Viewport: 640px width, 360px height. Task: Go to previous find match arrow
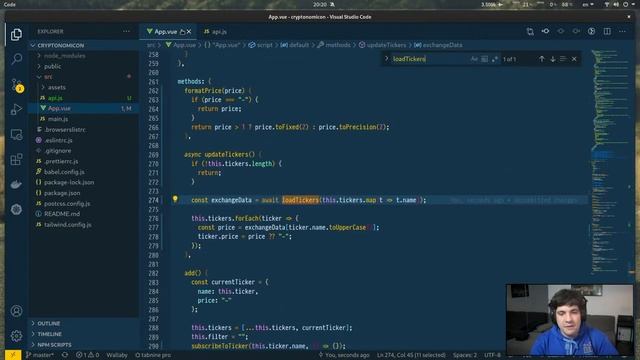tap(542, 59)
